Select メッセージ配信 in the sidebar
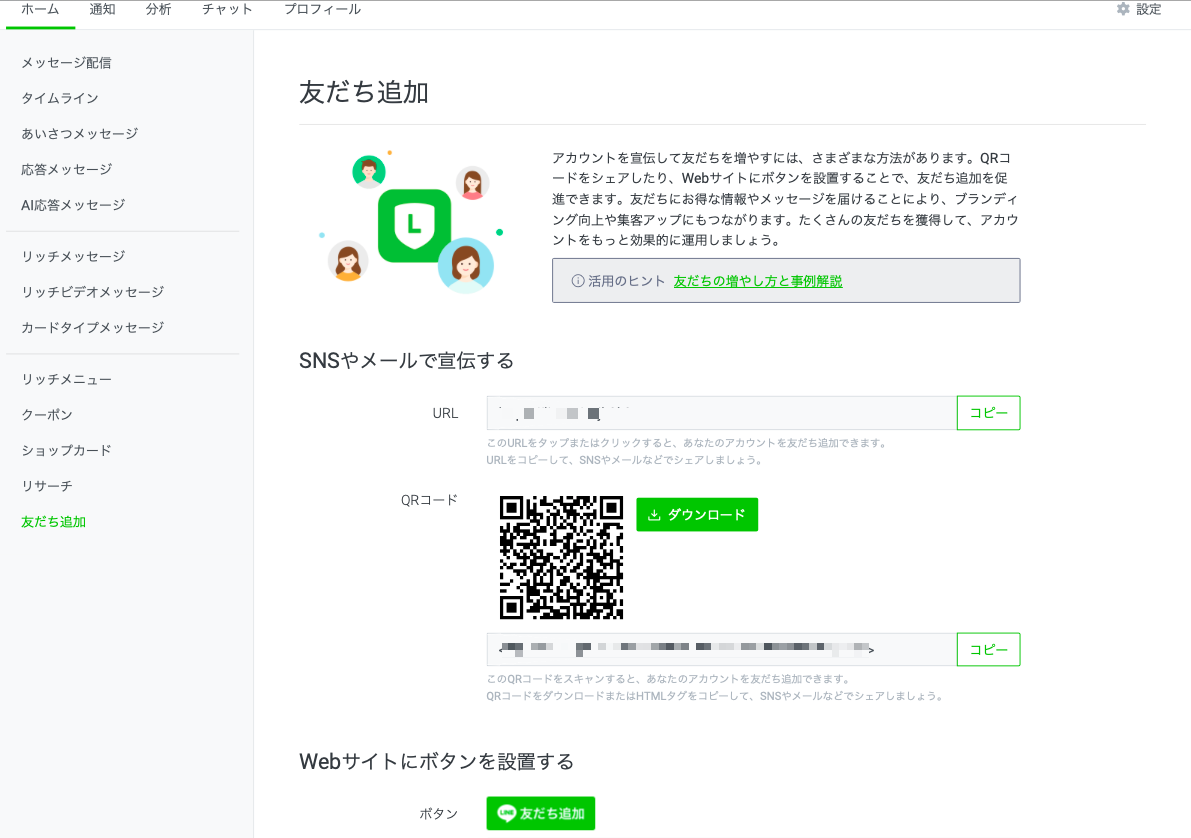Image resolution: width=1191 pixels, height=838 pixels. click(66, 63)
